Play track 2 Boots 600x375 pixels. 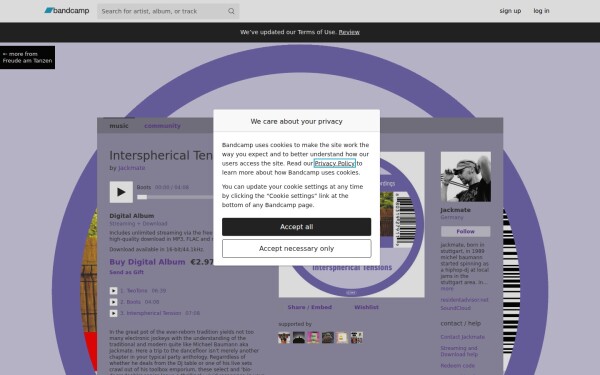click(x=113, y=302)
